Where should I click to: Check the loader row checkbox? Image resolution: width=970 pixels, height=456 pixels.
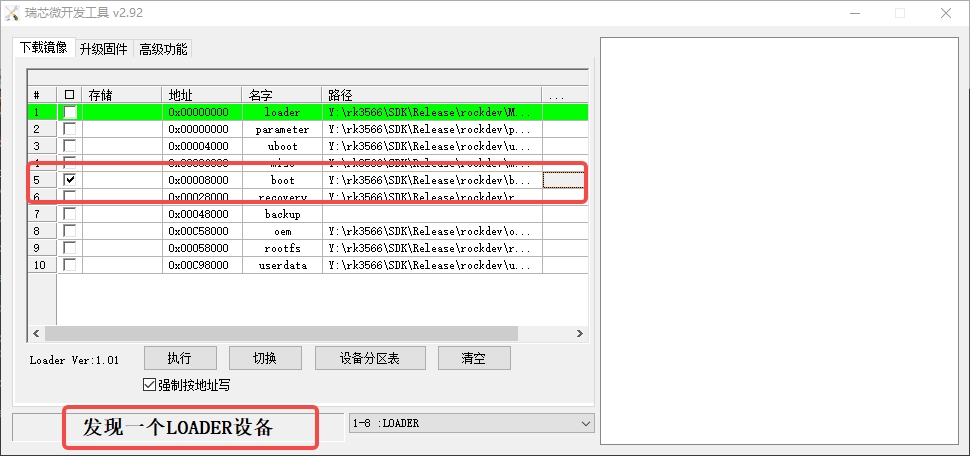[x=70, y=112]
